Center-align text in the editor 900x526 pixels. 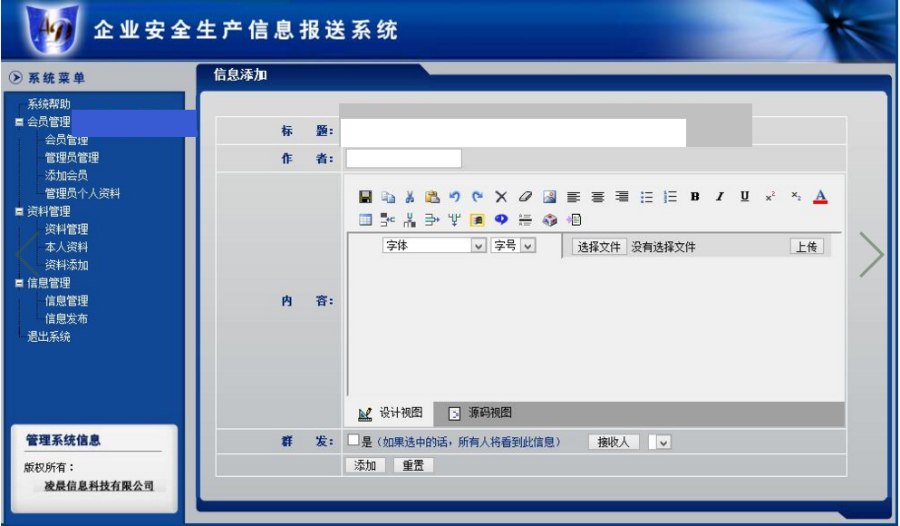[598, 197]
